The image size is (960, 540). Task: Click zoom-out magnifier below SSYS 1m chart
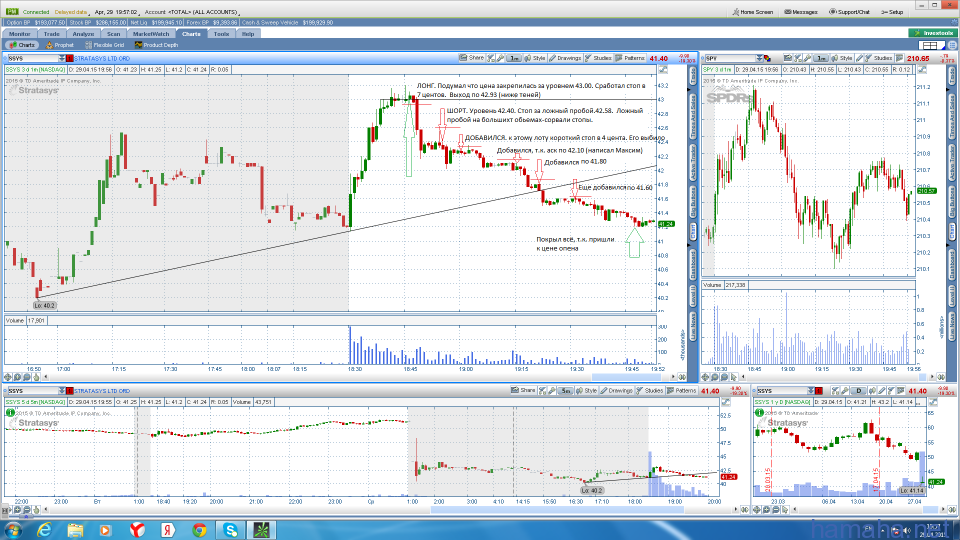26,377
